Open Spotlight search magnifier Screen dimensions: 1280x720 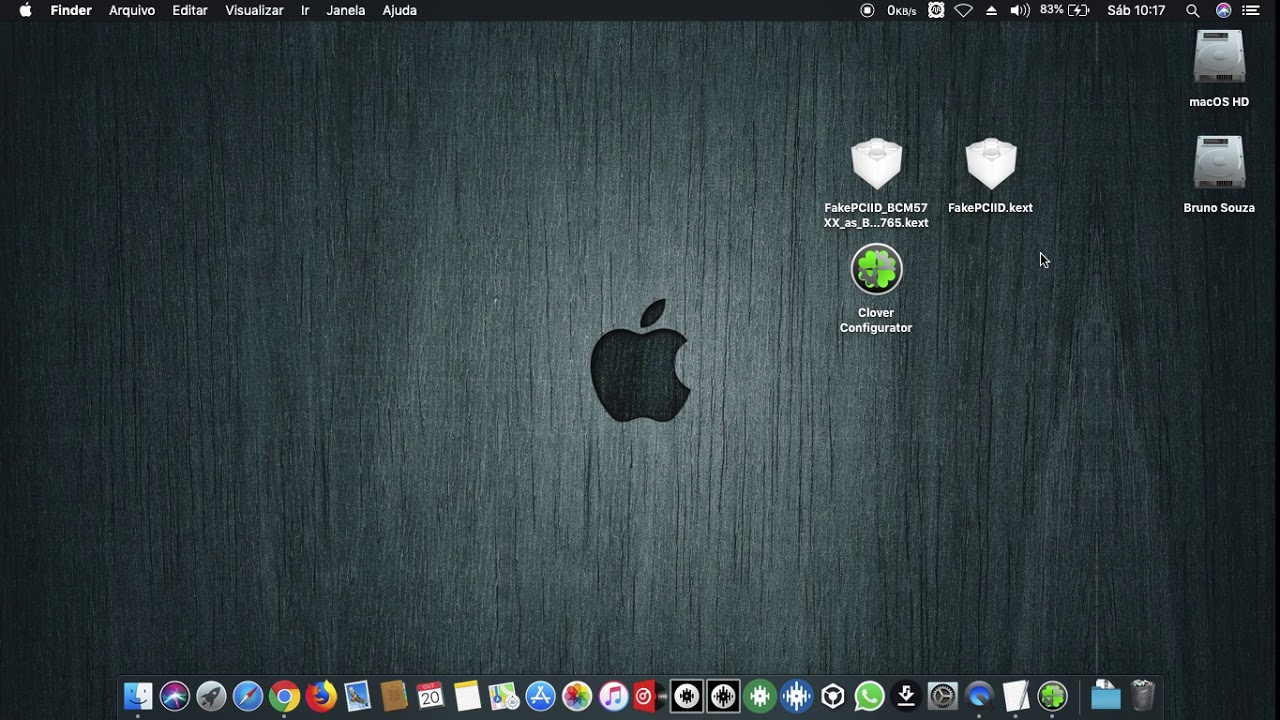tap(1193, 10)
